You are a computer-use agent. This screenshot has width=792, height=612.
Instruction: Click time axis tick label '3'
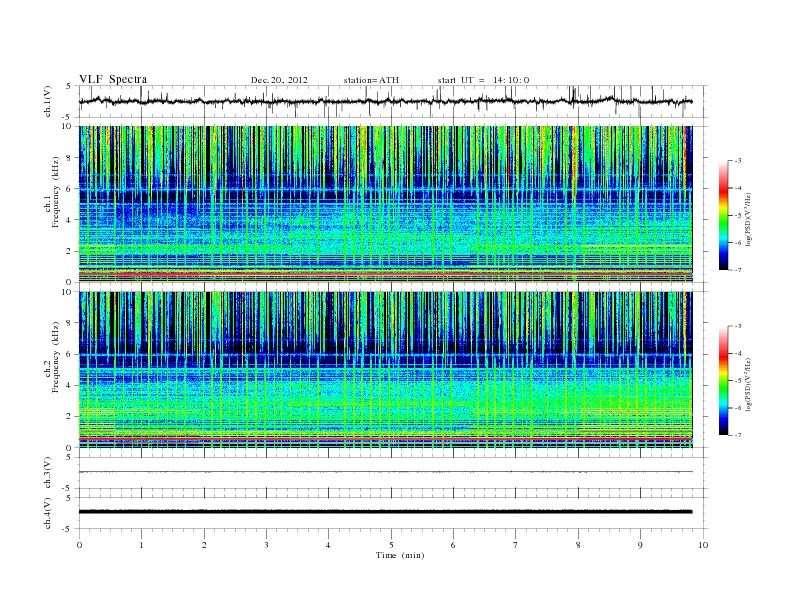tap(266, 545)
